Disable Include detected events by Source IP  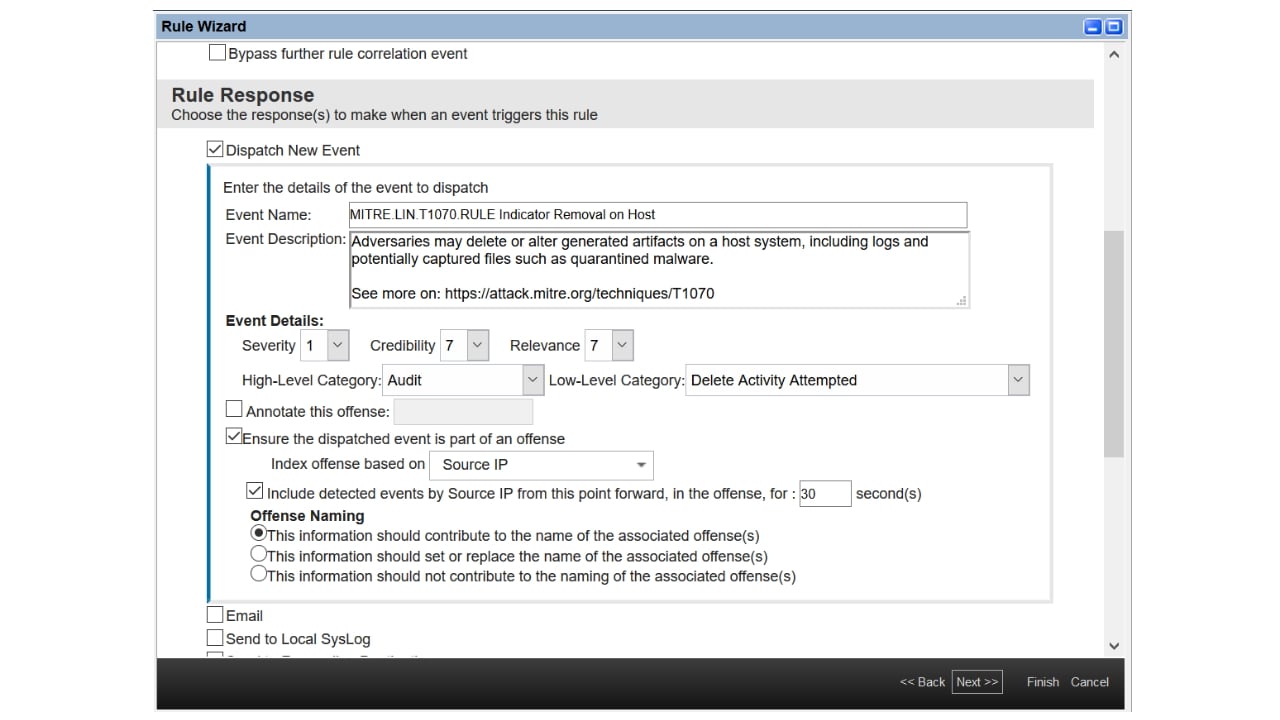[x=254, y=490]
